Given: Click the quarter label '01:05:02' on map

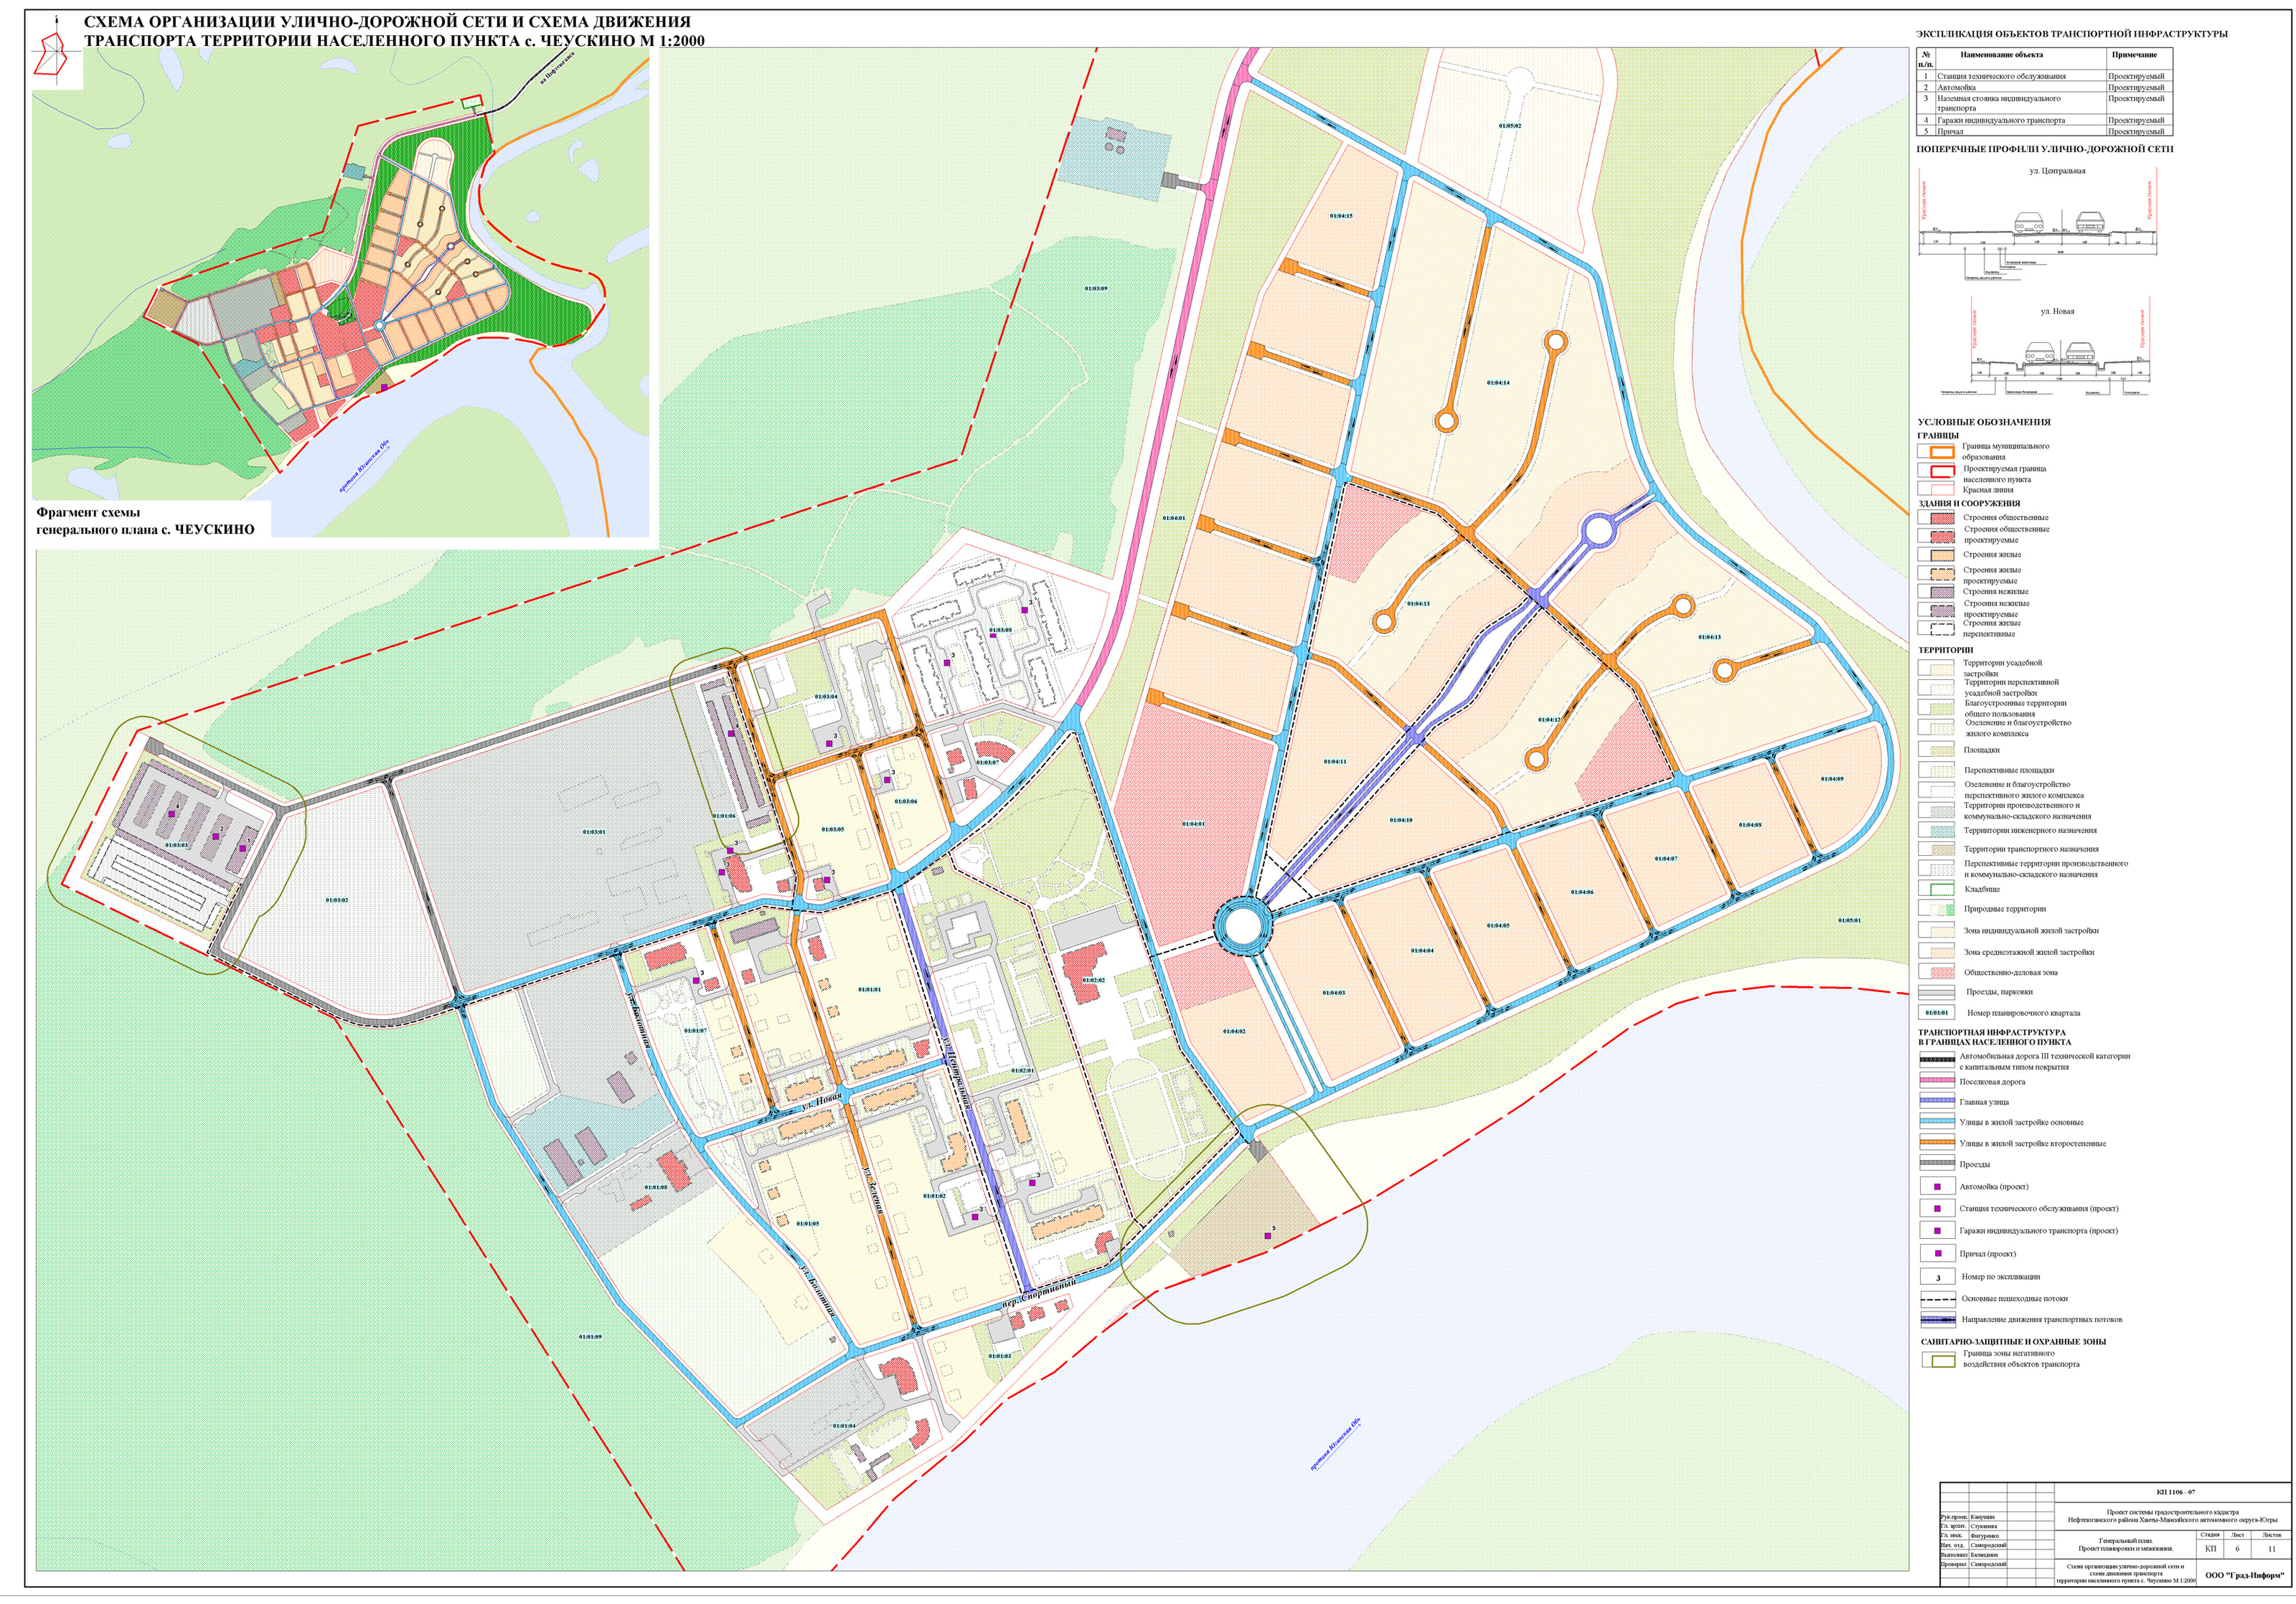Looking at the screenshot, I should pos(1510,126).
